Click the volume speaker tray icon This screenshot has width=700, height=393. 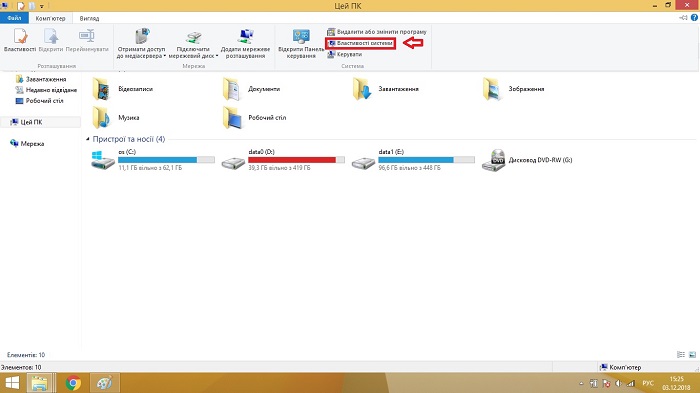618,383
